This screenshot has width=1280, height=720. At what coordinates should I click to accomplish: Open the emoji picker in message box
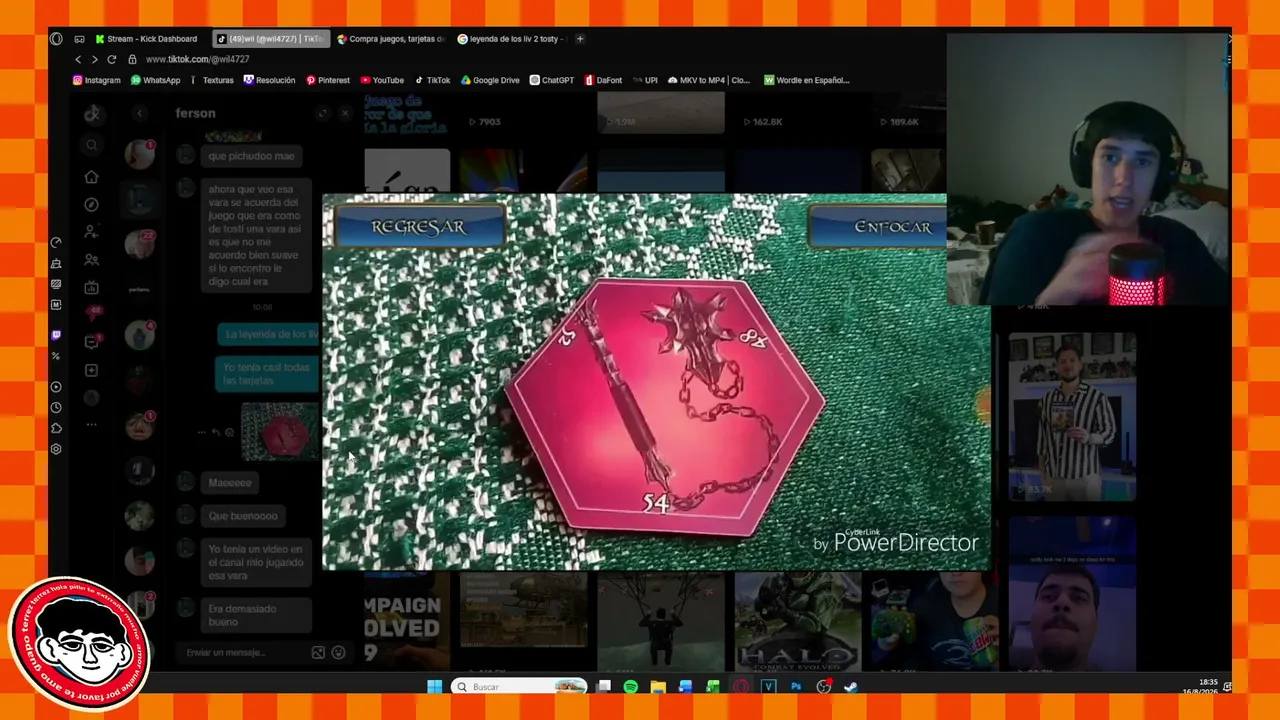coord(338,653)
